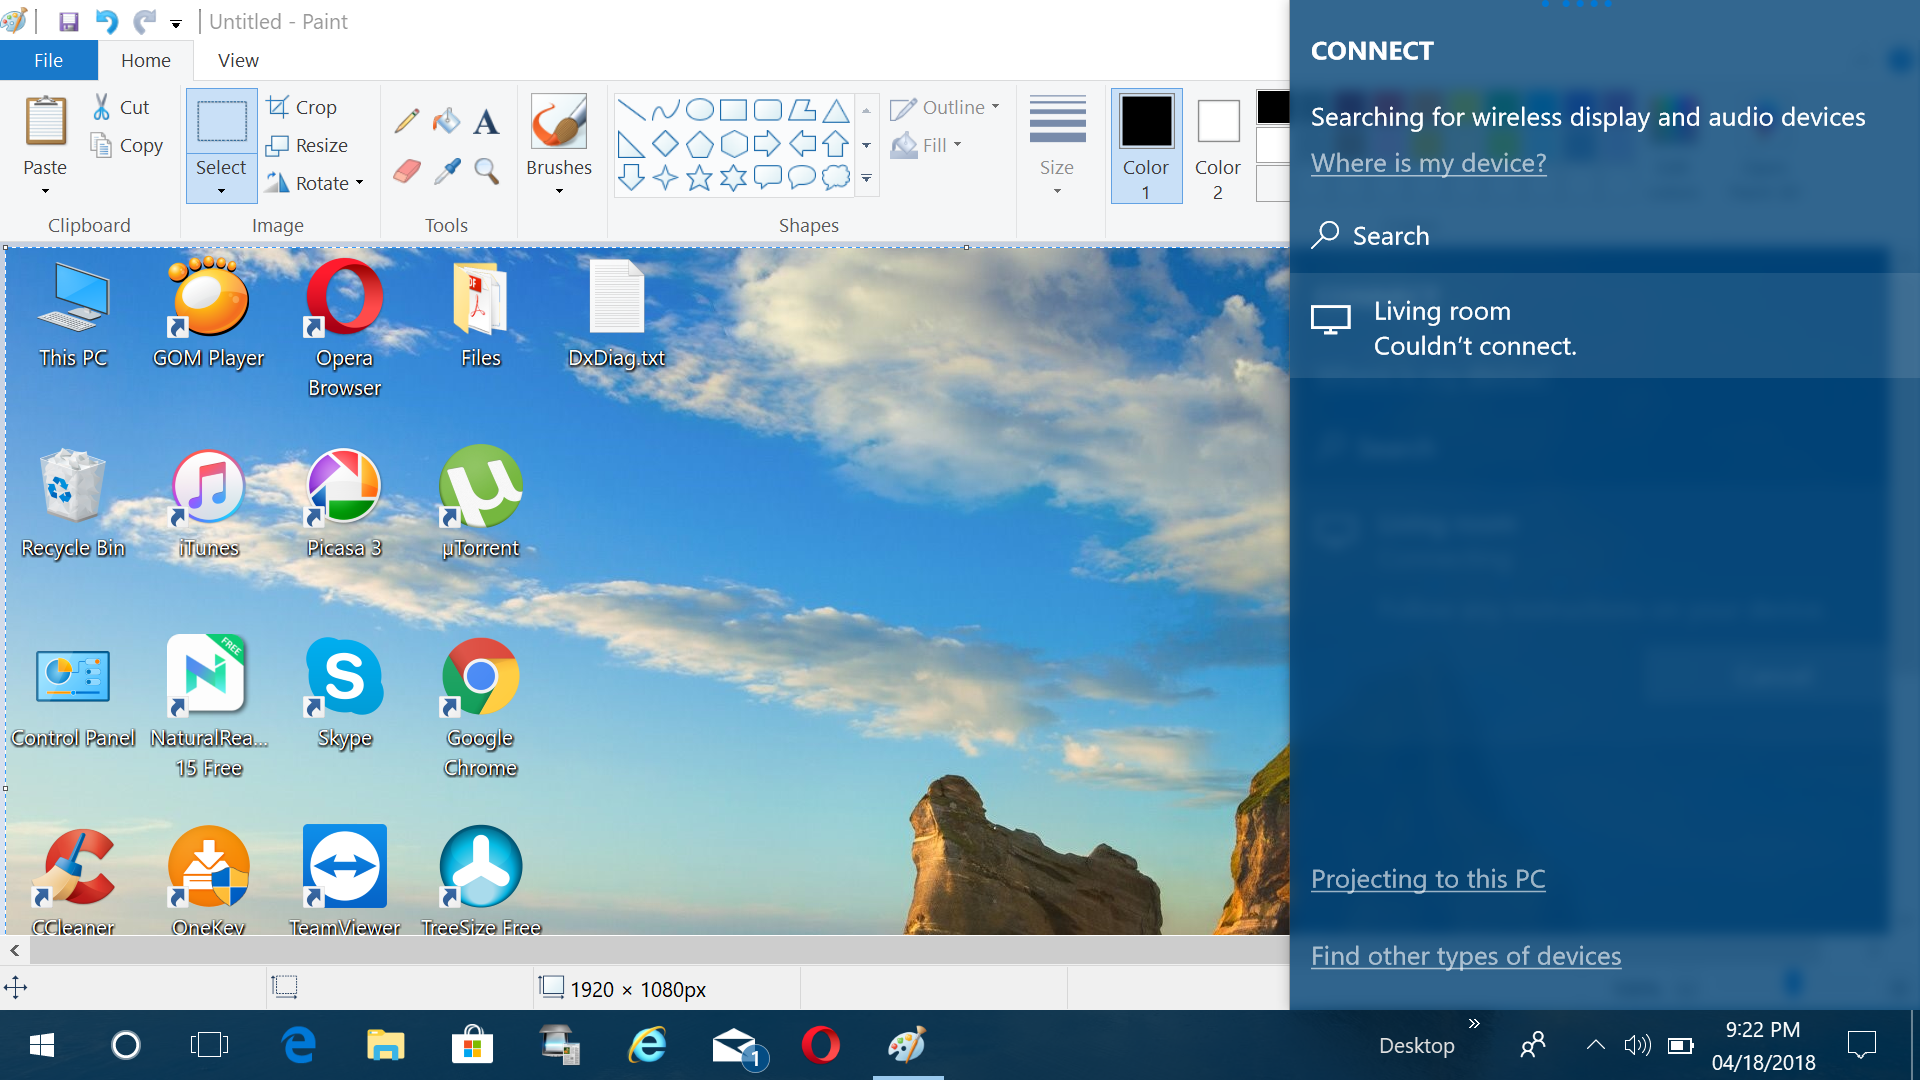Screen dimensions: 1920x1080
Task: Expand the Outline dropdown
Action: (995, 106)
